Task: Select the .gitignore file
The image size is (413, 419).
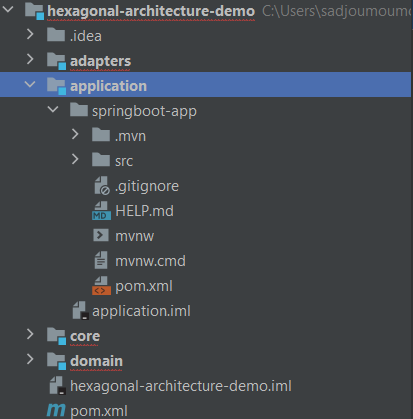Action: (147, 186)
